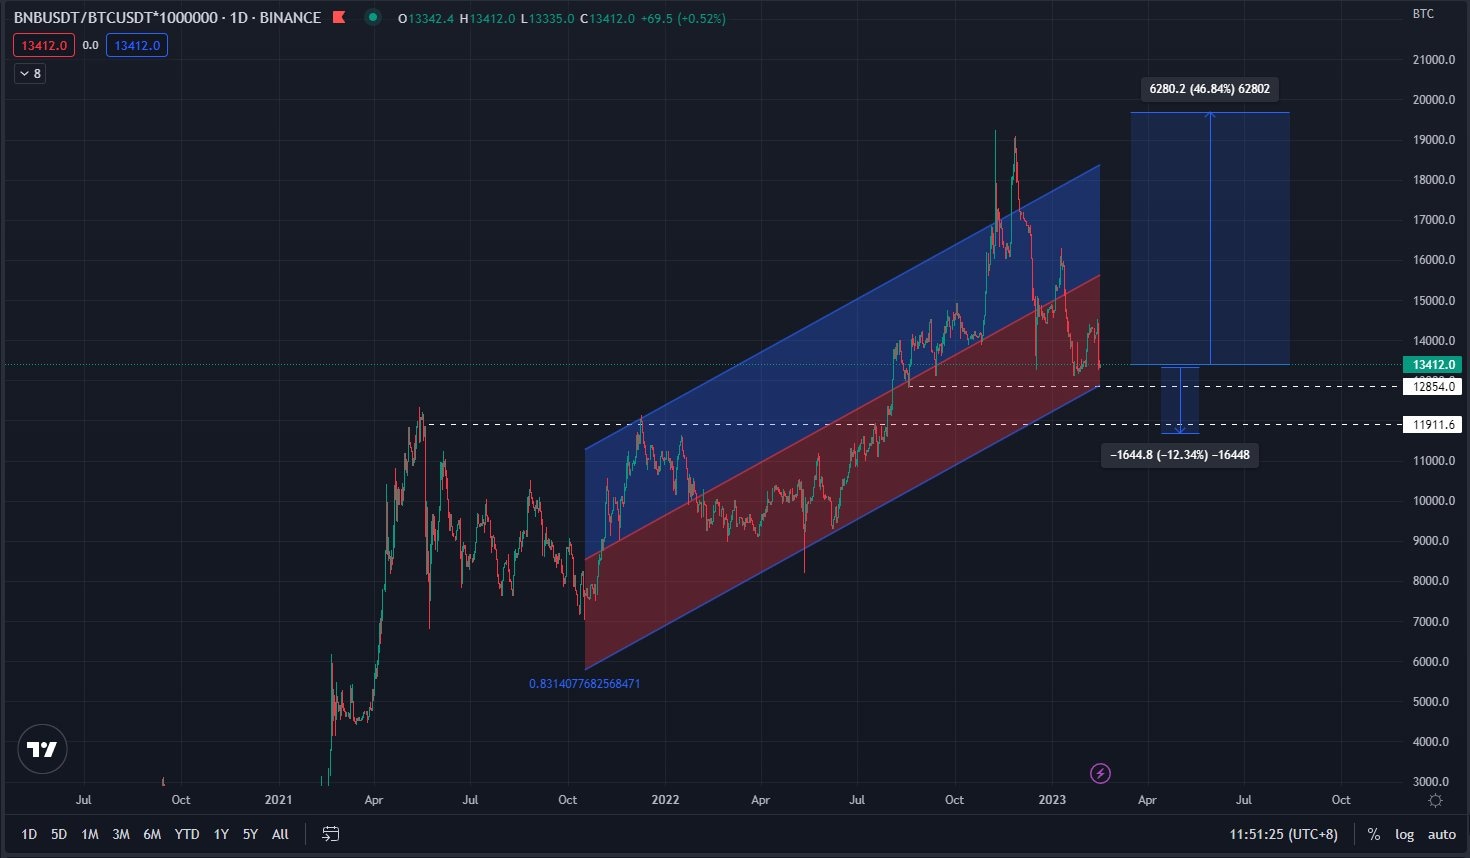This screenshot has height=858, width=1470.
Task: Click the sun brightness icon near the time axis
Action: tap(1436, 800)
